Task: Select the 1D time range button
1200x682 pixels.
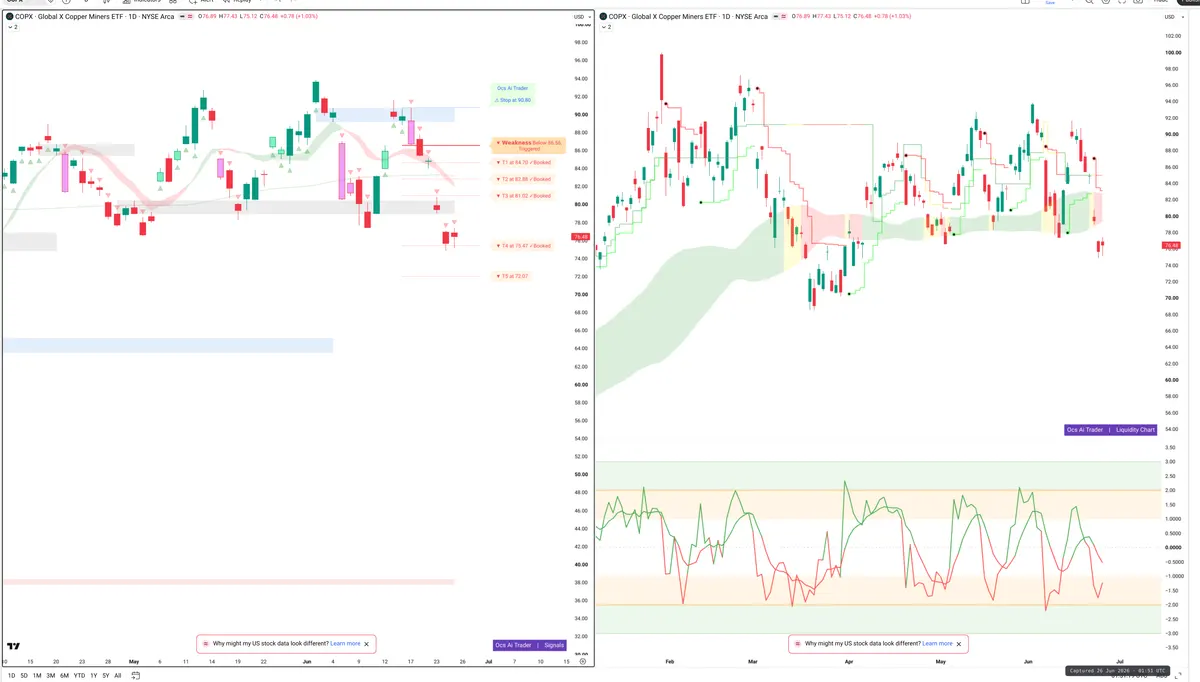Action: tap(11, 676)
